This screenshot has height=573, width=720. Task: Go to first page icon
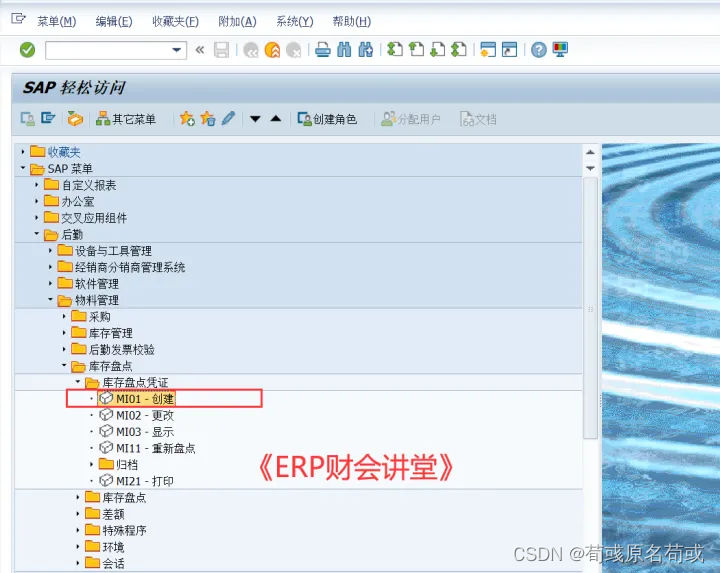click(x=395, y=49)
